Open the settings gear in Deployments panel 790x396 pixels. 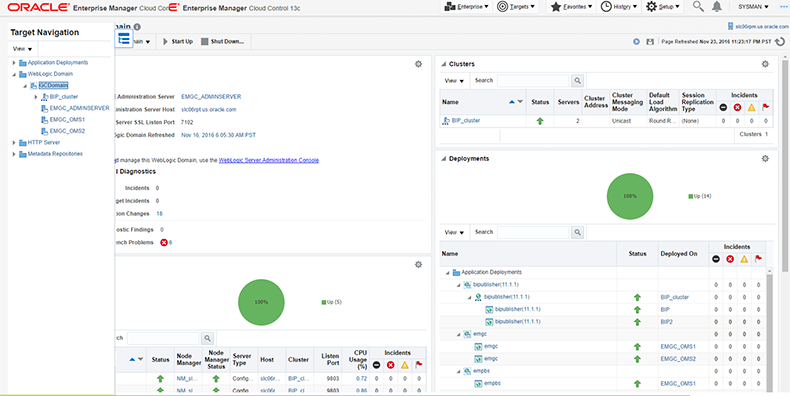coord(765,159)
